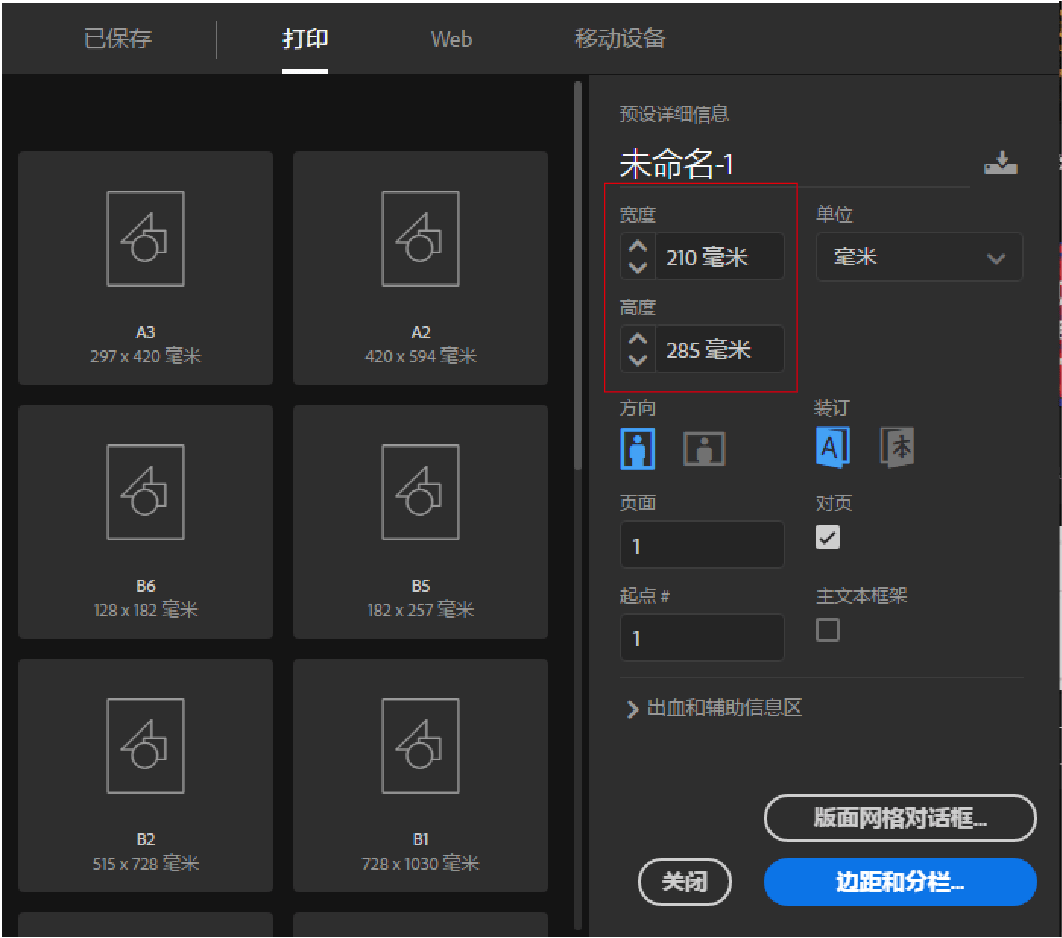1062x938 pixels.
Task: Choose left-to-right binding icon
Action: click(832, 447)
